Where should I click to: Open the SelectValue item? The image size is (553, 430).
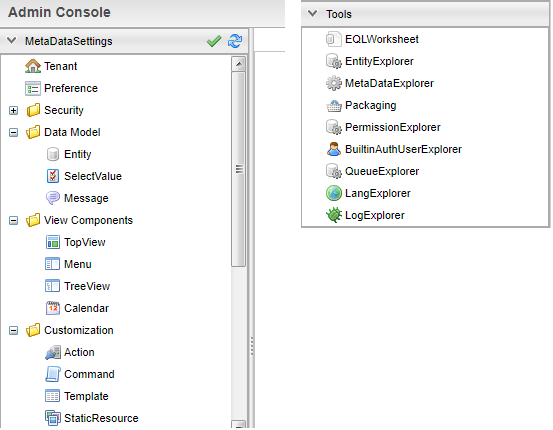(93, 176)
